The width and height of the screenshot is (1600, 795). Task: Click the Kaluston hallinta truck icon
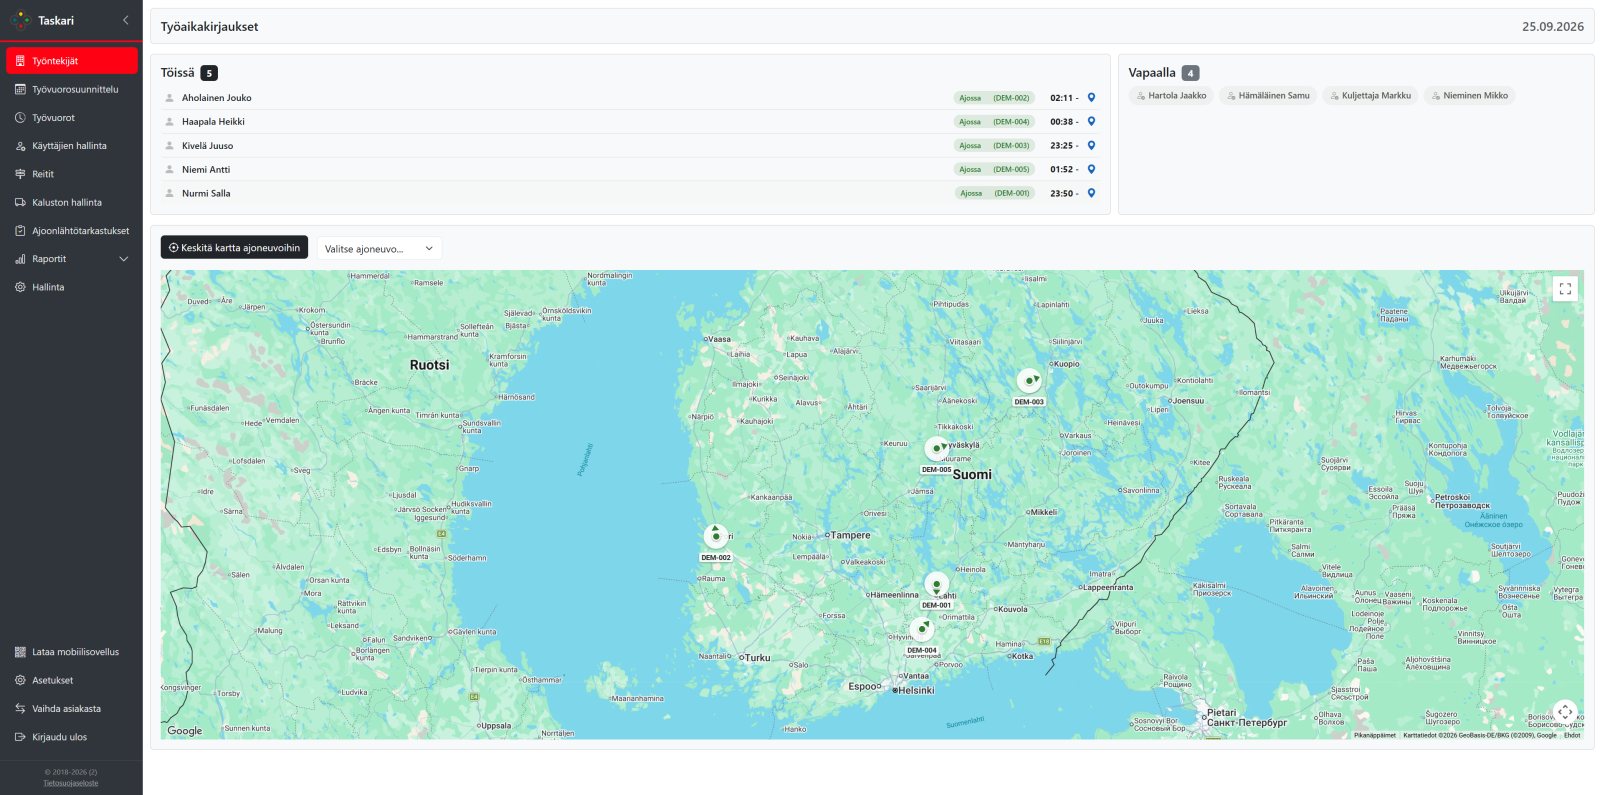(20, 202)
